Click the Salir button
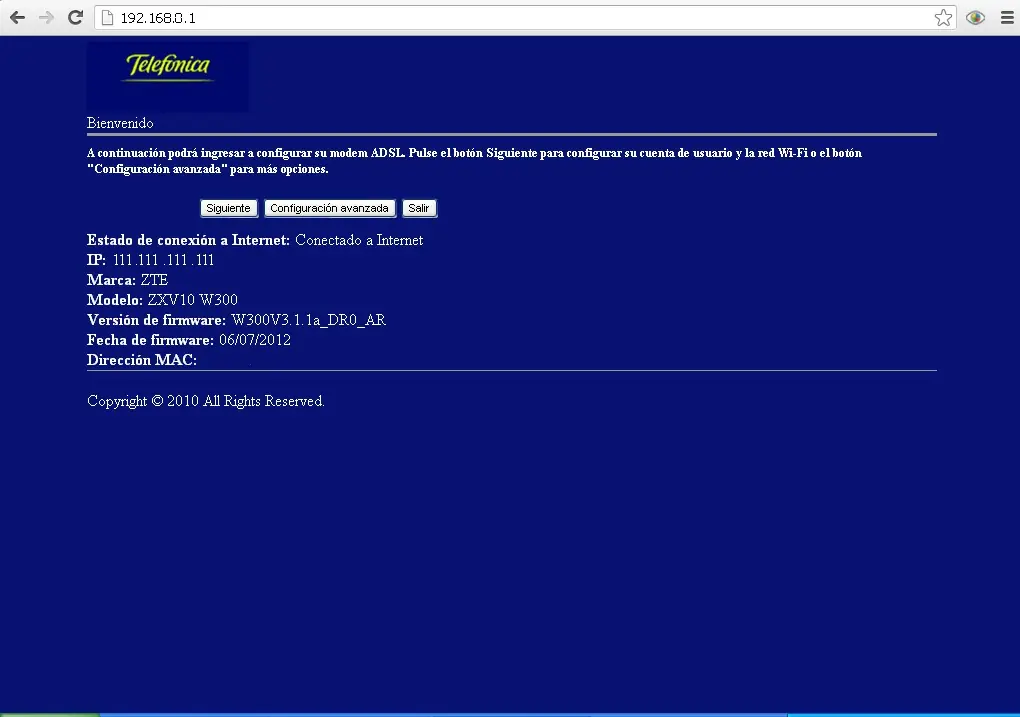This screenshot has height=717, width=1020. click(x=419, y=208)
